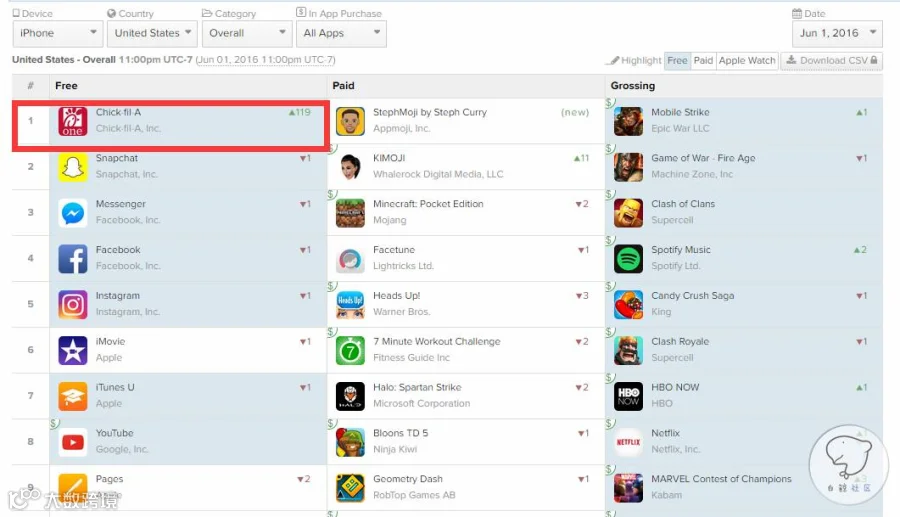
Task: Open the Instagram app icon
Action: tap(72, 305)
